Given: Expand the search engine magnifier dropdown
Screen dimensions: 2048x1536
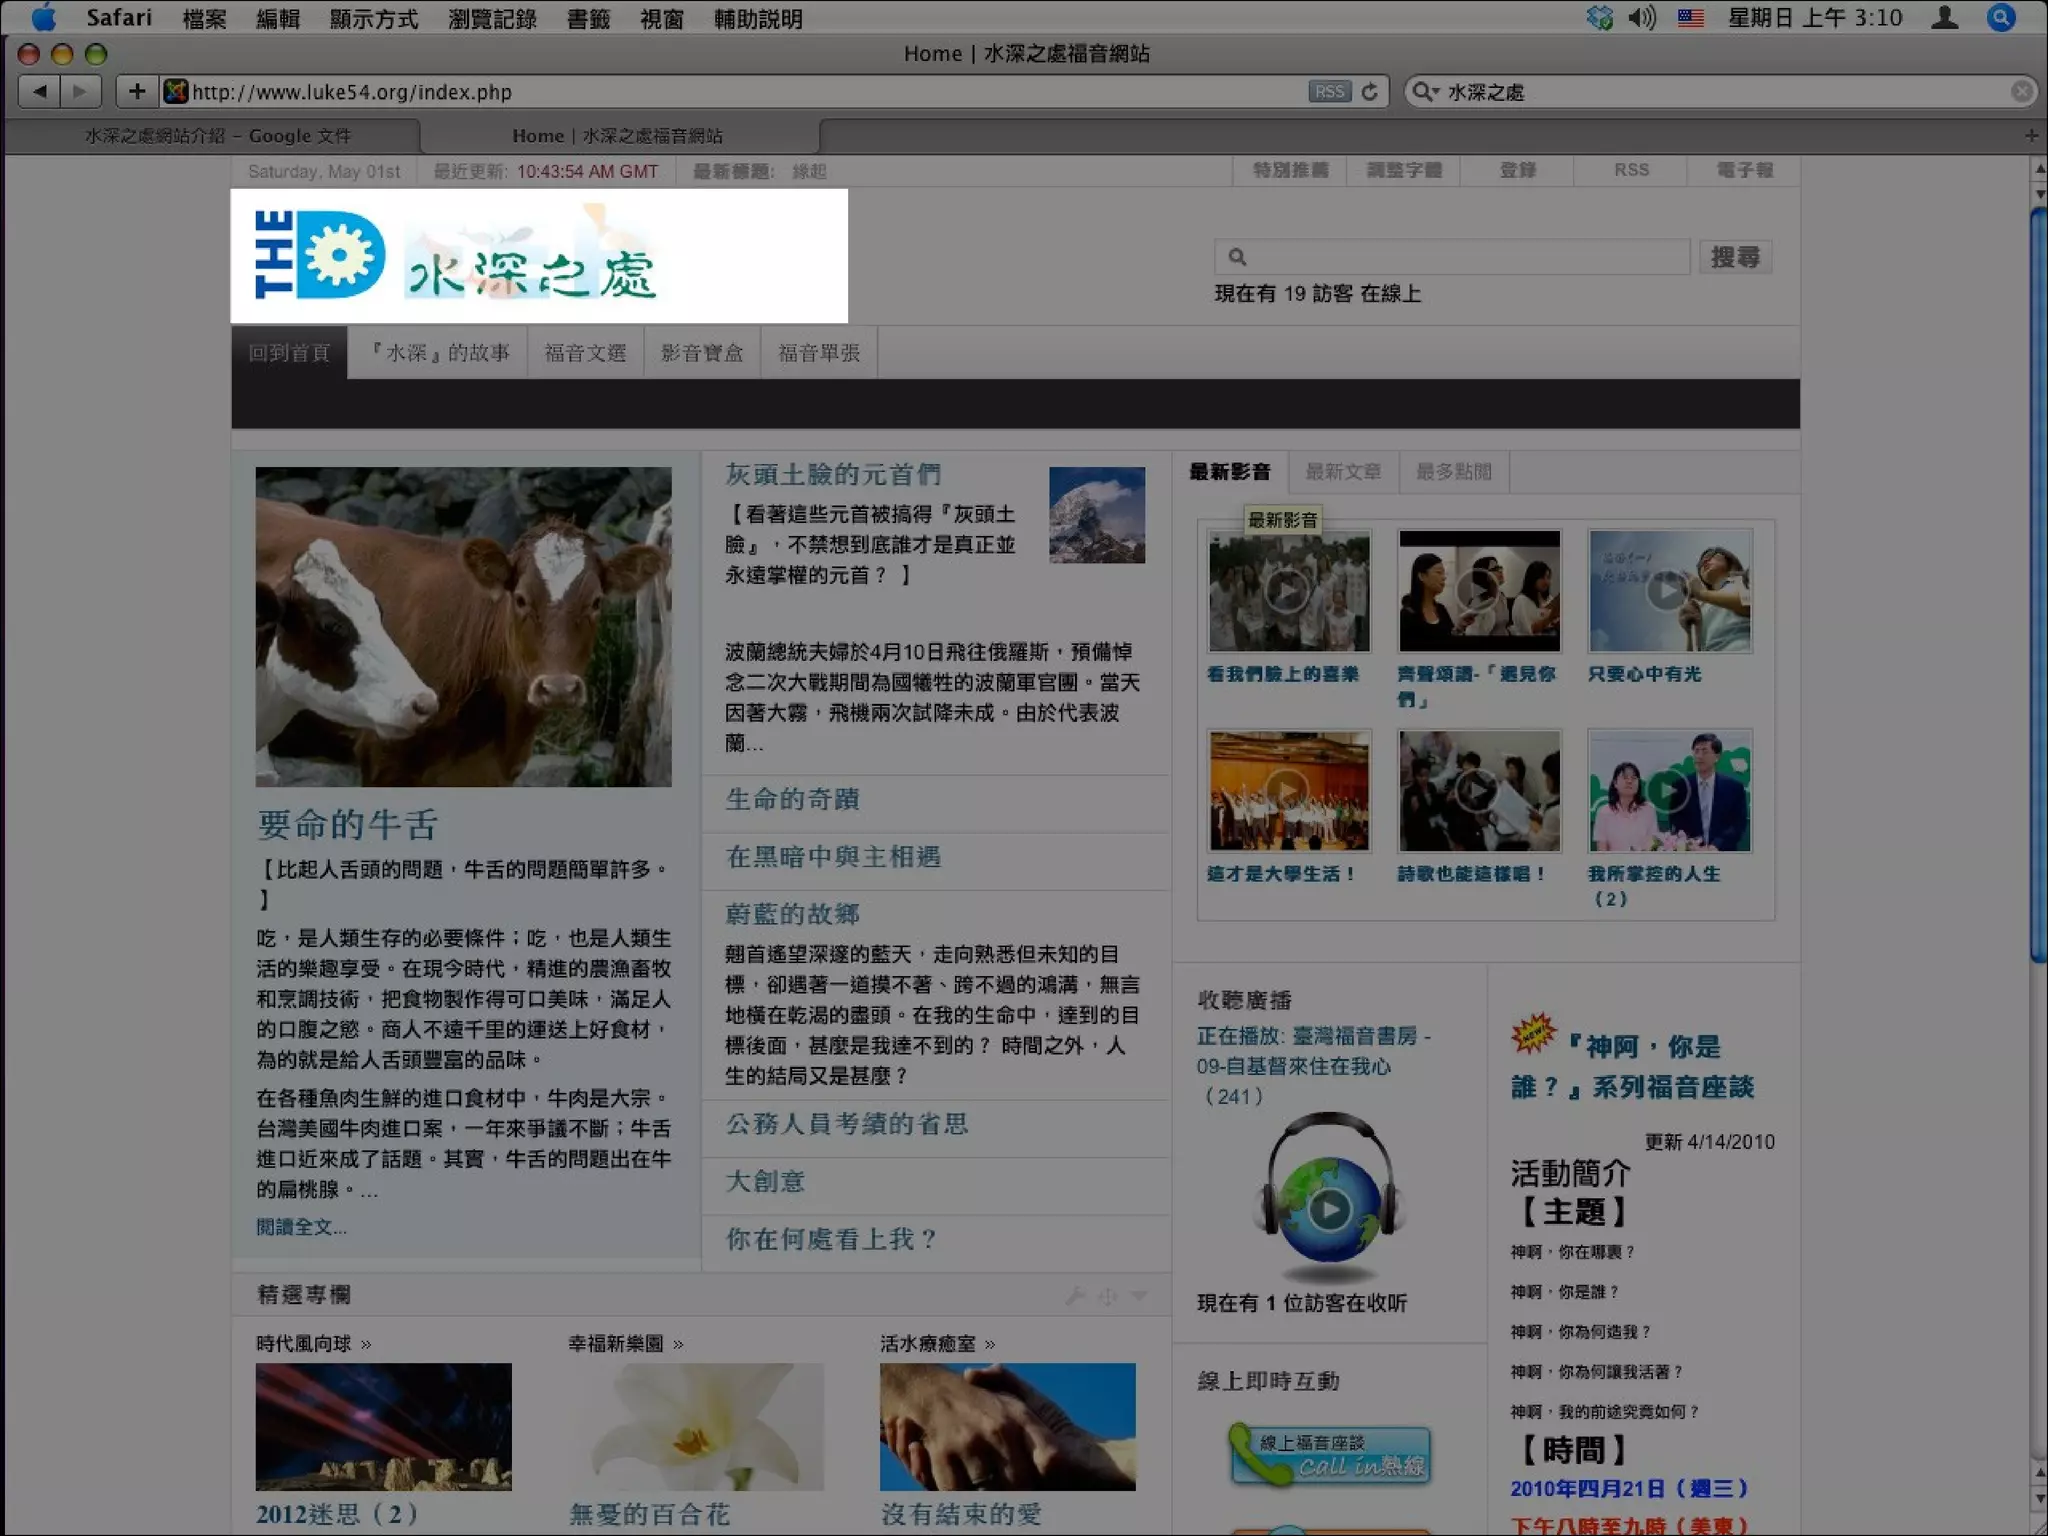Looking at the screenshot, I should tap(1424, 92).
